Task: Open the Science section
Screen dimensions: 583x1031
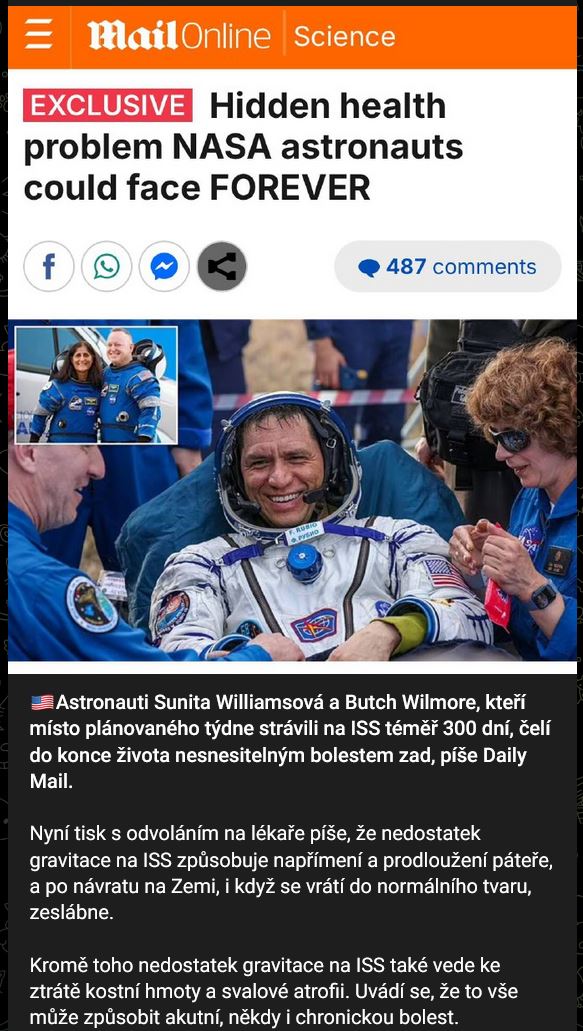Action: click(x=344, y=36)
